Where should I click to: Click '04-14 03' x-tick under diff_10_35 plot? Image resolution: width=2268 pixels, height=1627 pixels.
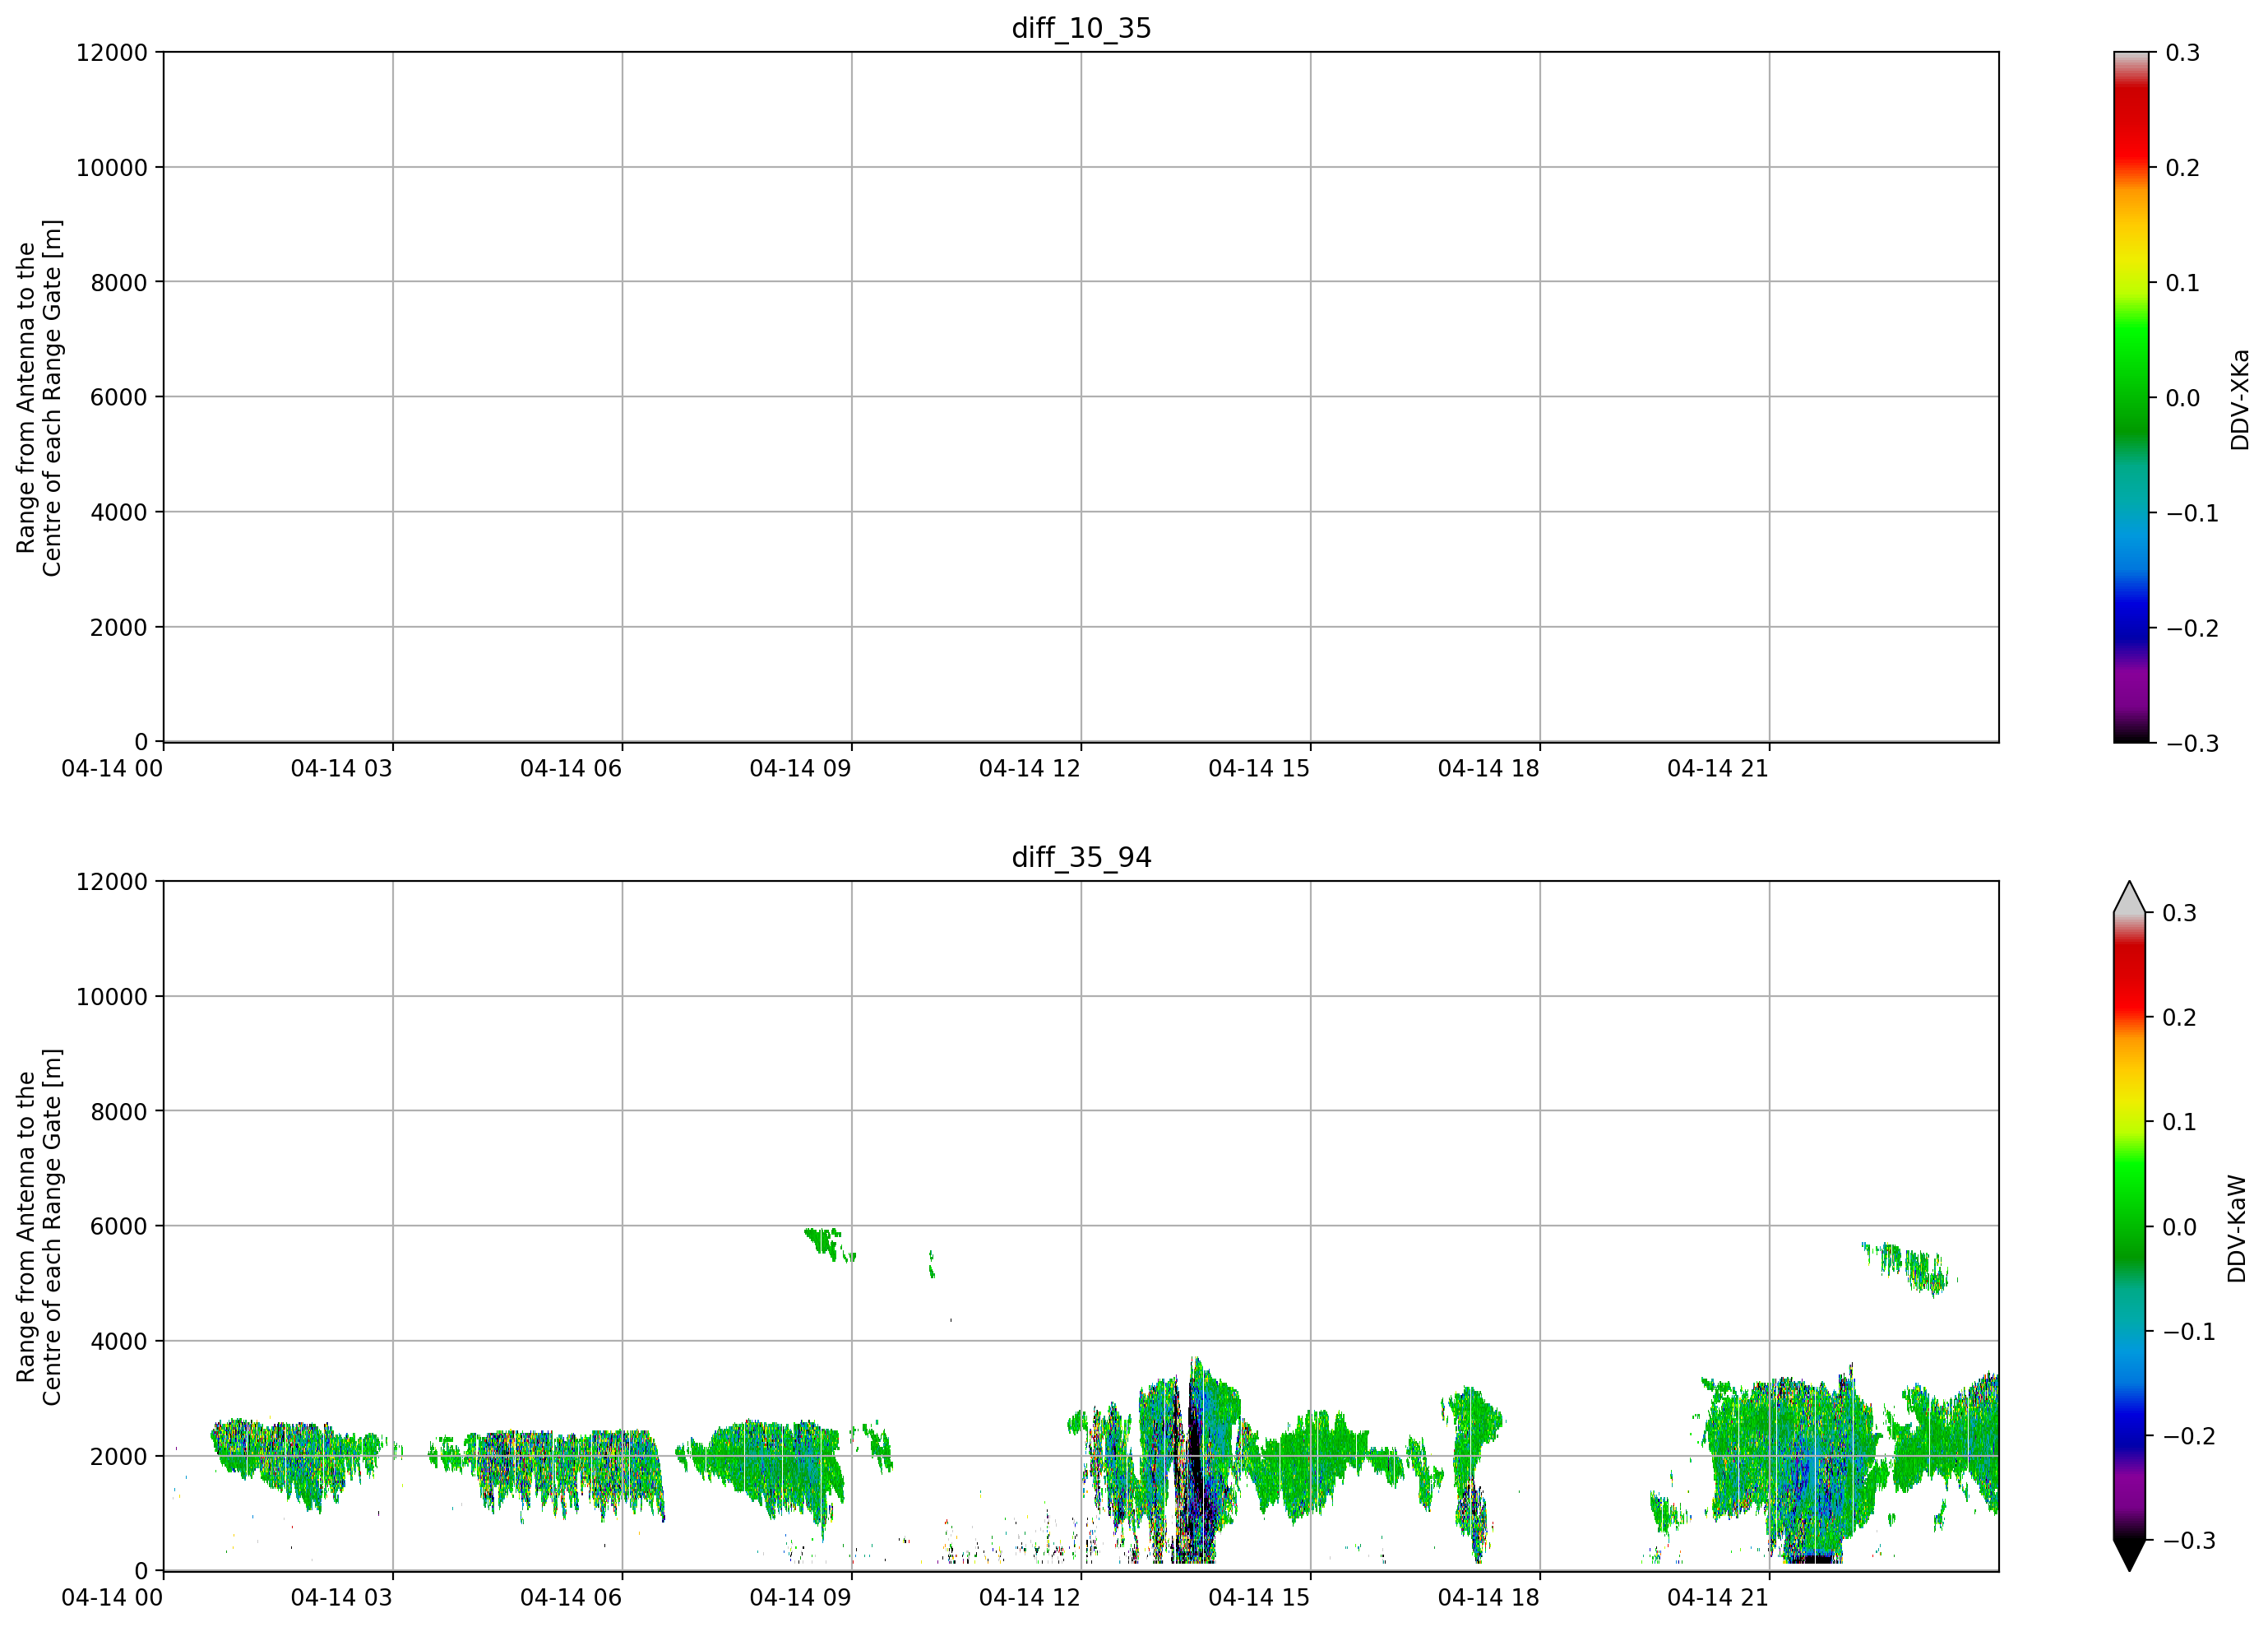pos(342,768)
